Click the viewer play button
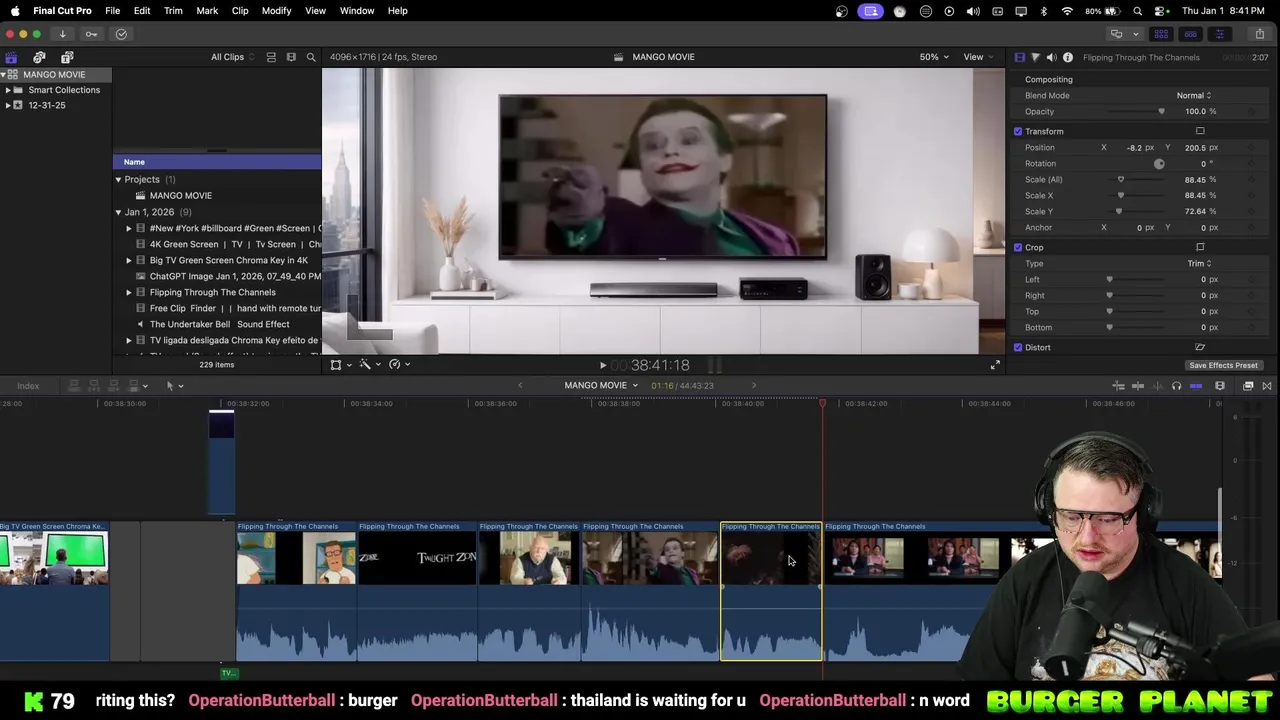Image resolution: width=1280 pixels, height=720 pixels. (x=602, y=366)
